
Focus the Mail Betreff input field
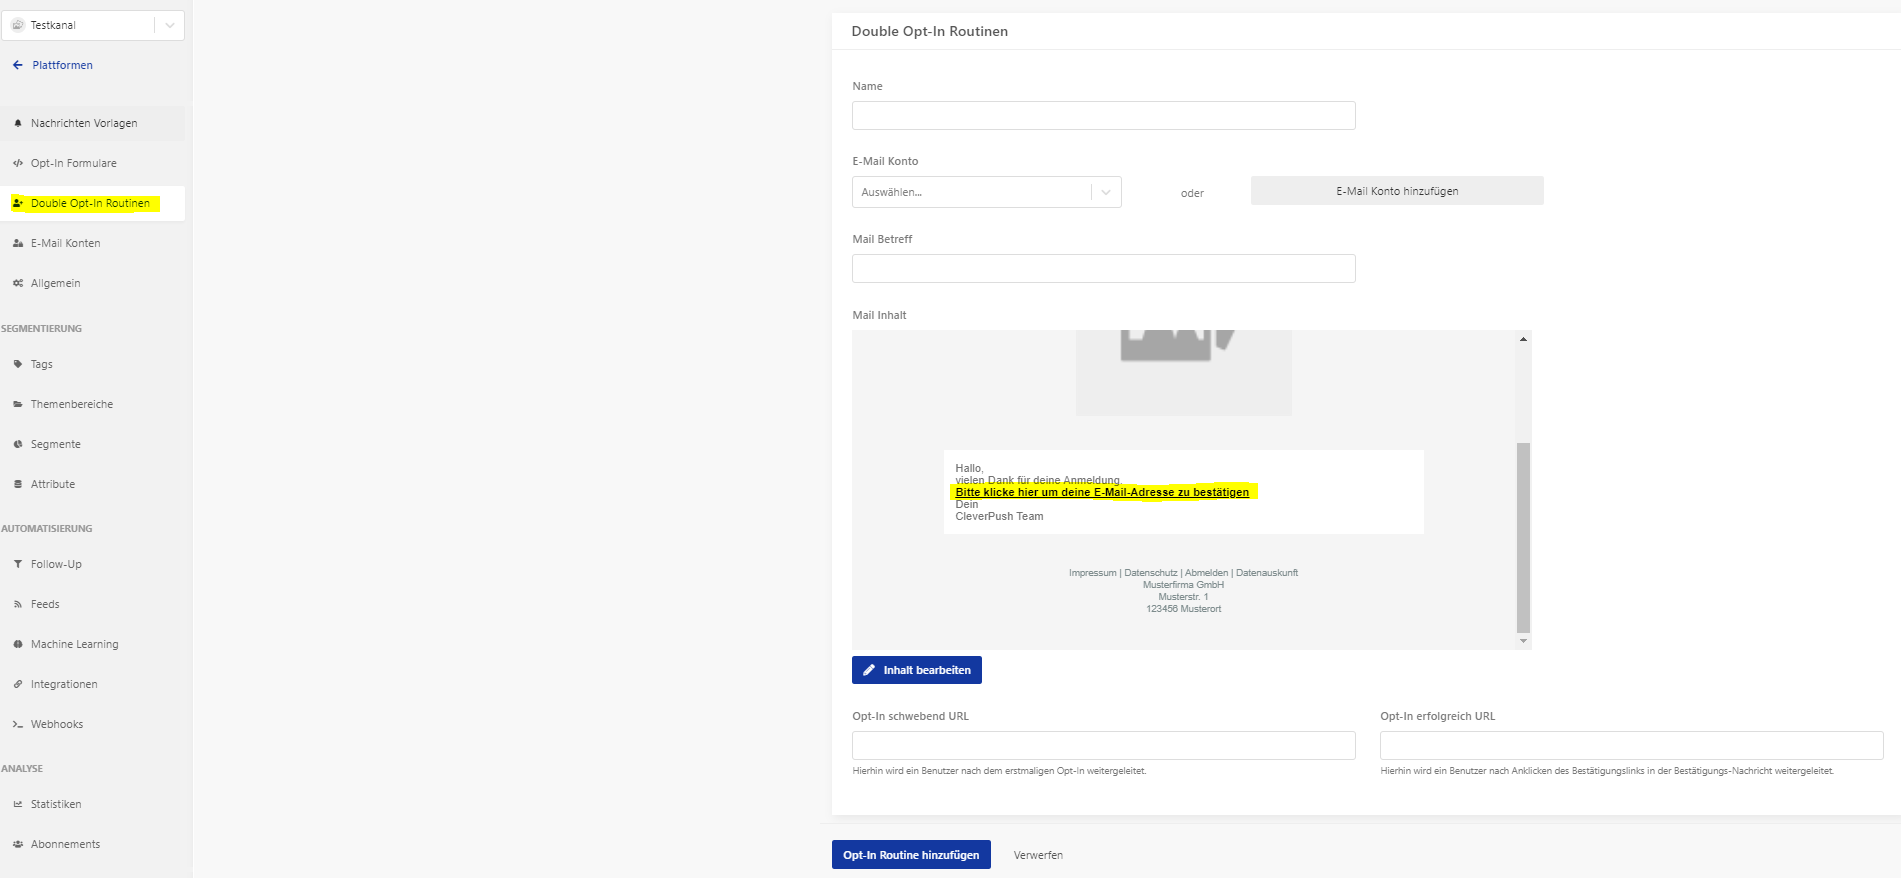pos(1103,268)
